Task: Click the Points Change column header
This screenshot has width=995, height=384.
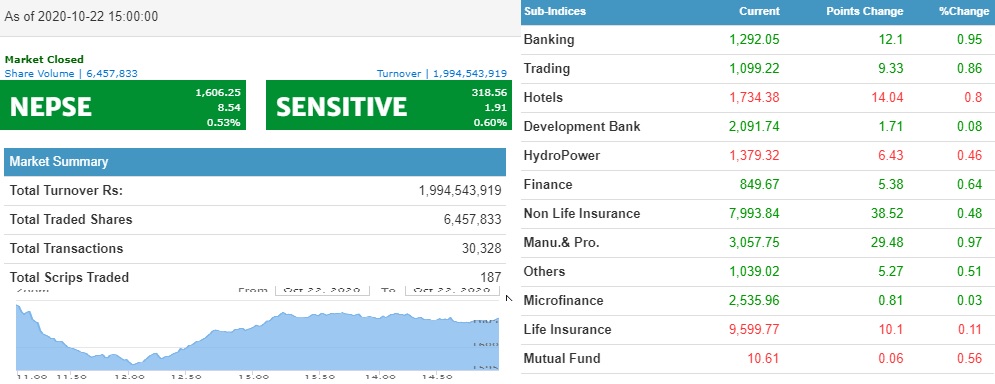Action: pos(864,11)
